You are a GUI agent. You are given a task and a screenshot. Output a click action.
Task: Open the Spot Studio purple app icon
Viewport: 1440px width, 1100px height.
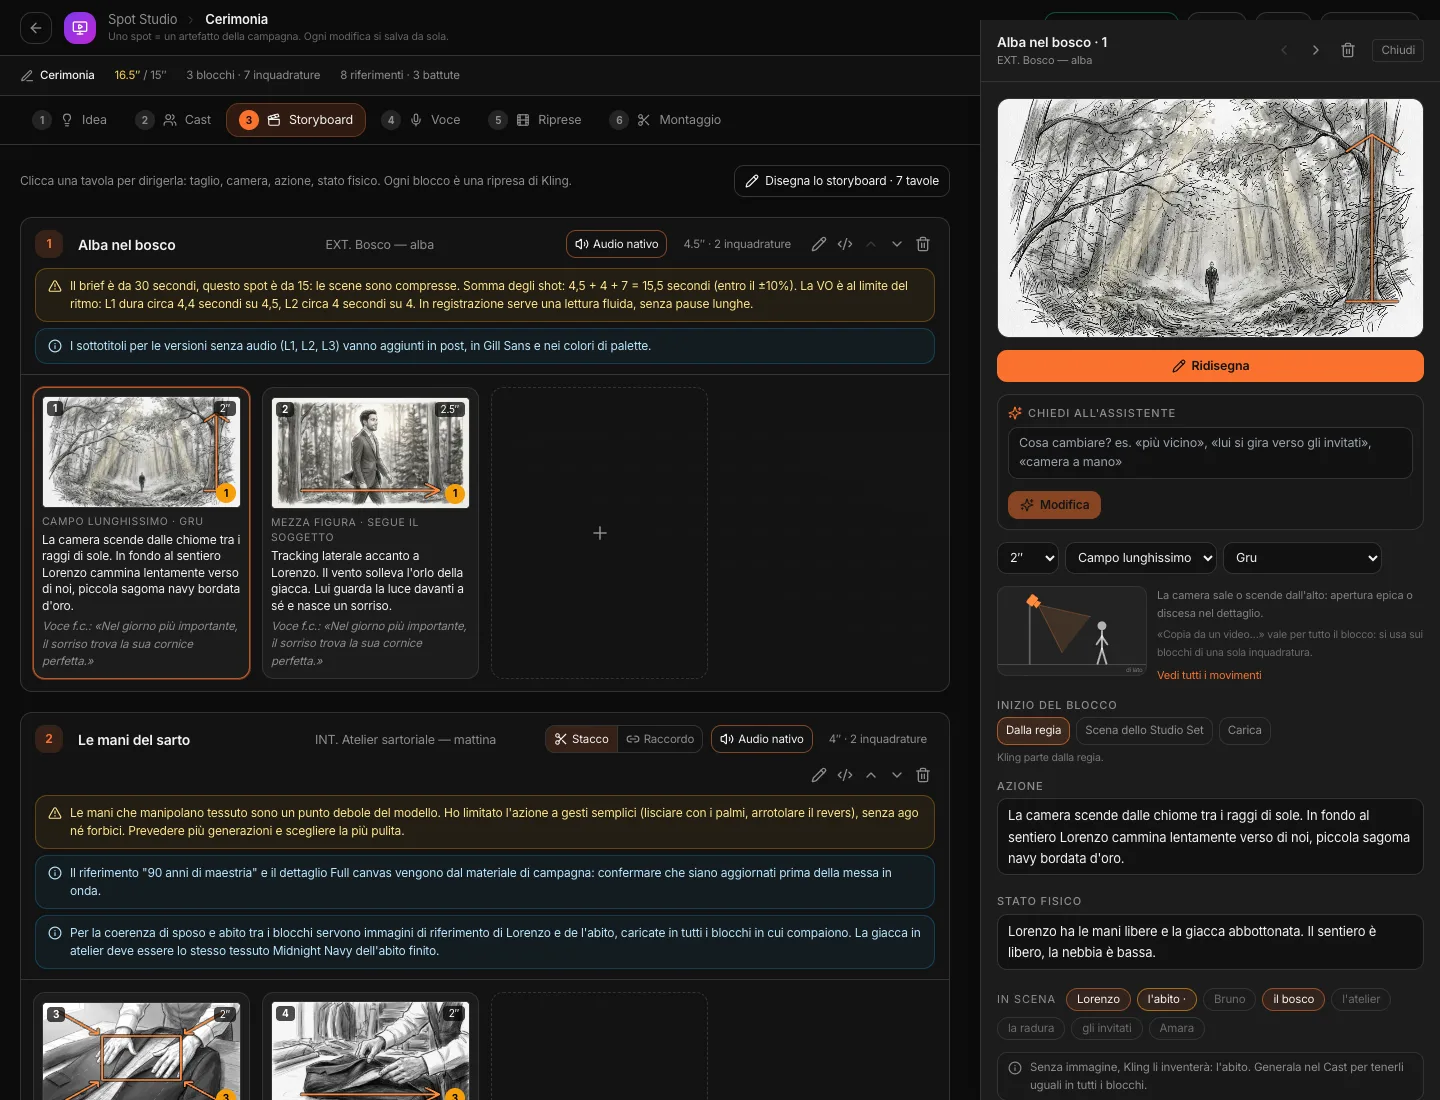(x=80, y=28)
